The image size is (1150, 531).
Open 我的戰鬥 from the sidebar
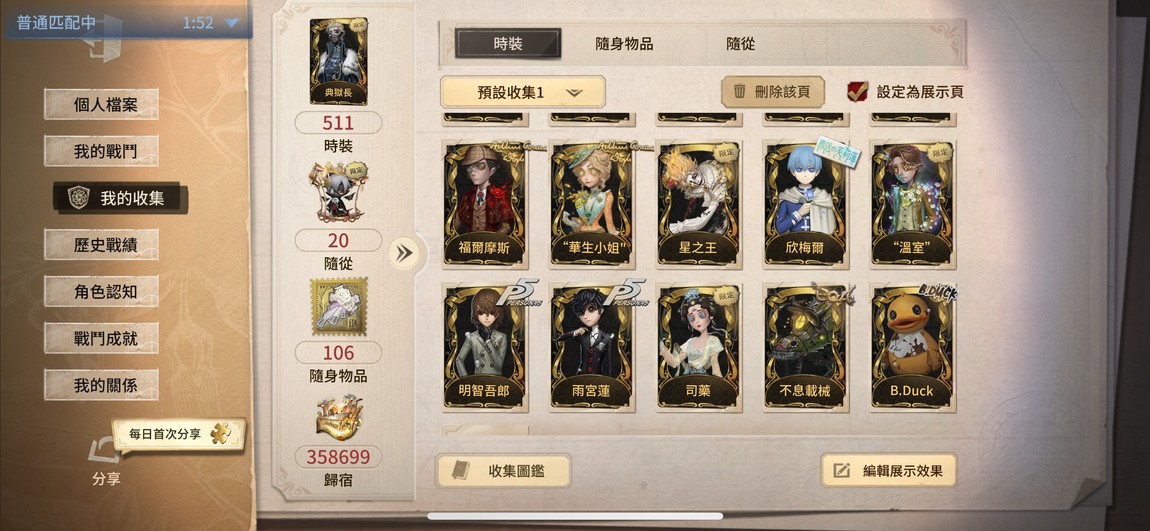tap(101, 151)
